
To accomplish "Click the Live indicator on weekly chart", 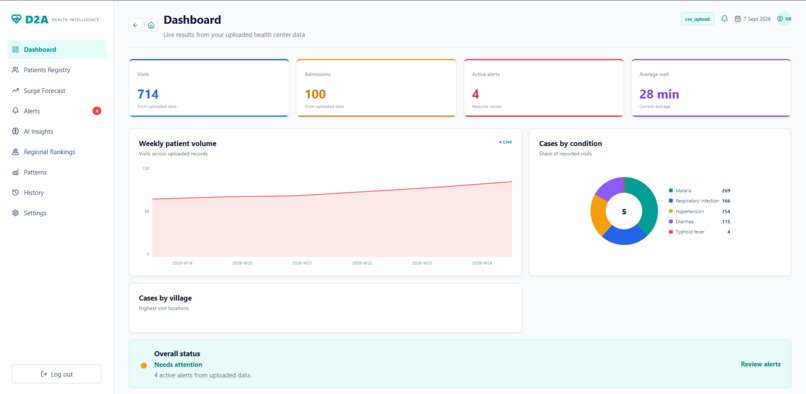I will pos(505,142).
